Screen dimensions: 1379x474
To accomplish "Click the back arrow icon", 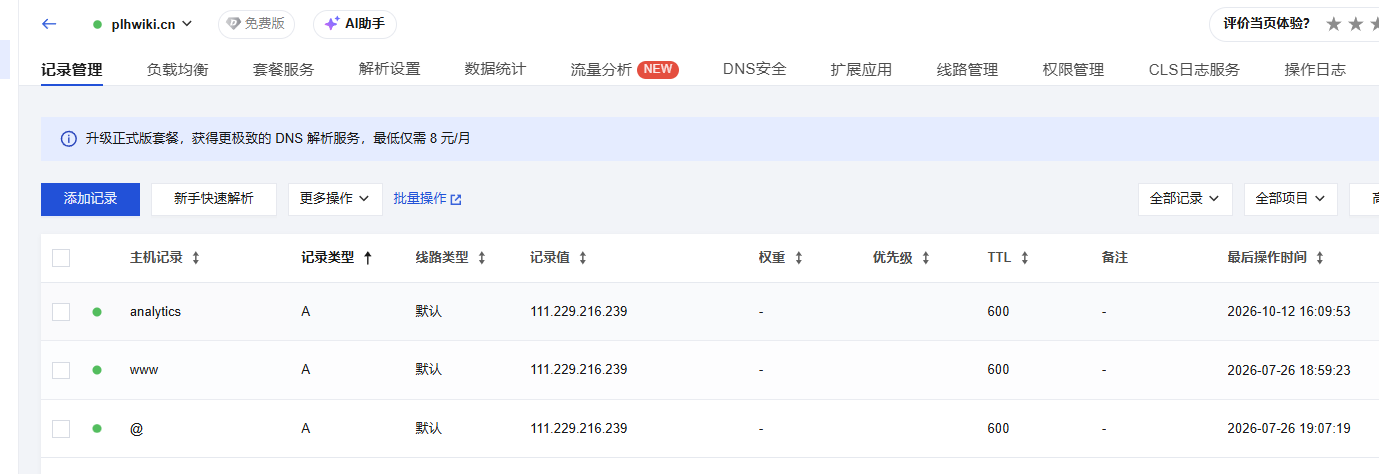I will [49, 23].
